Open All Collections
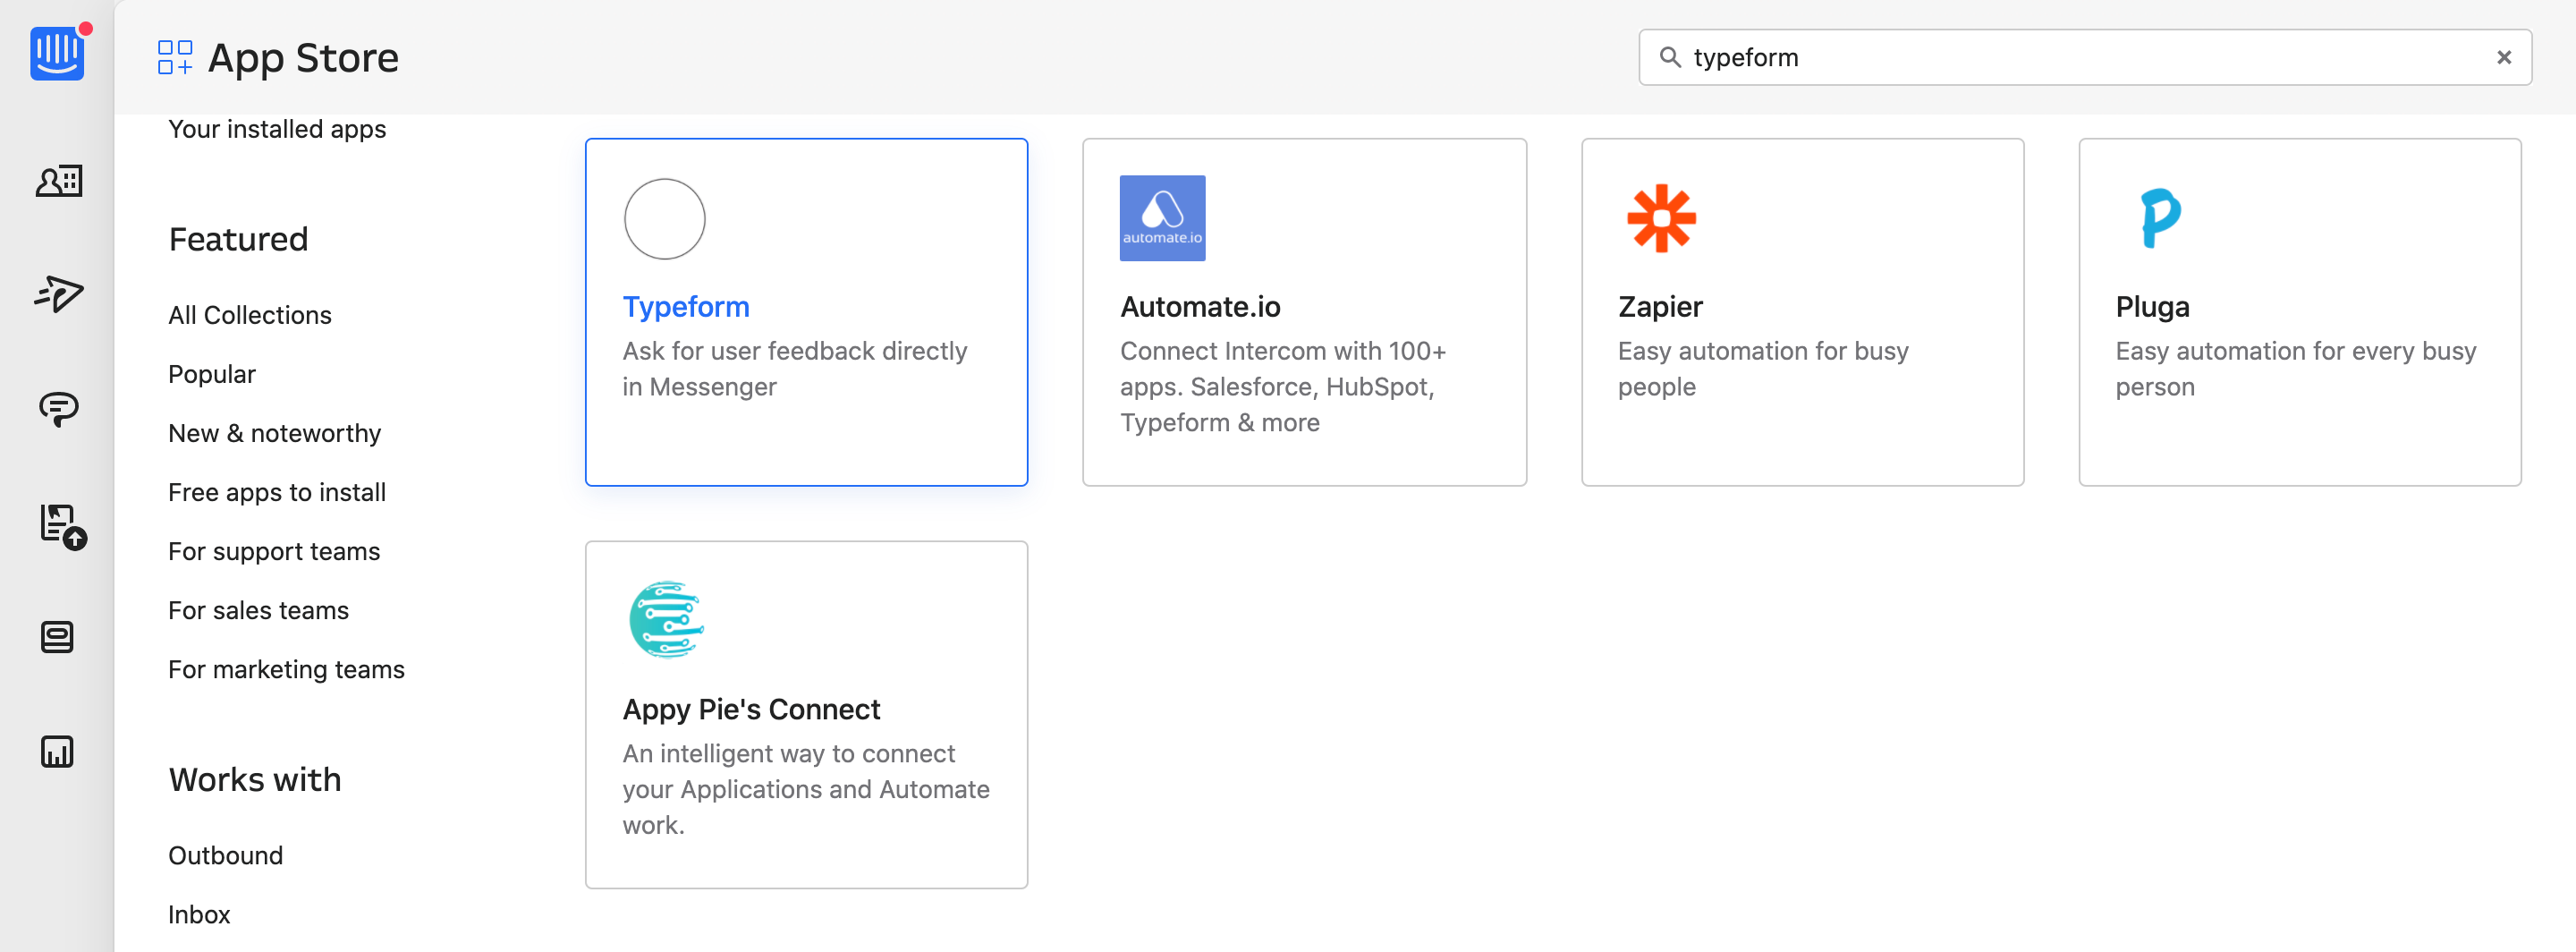The height and width of the screenshot is (952, 2576). pyautogui.click(x=250, y=315)
